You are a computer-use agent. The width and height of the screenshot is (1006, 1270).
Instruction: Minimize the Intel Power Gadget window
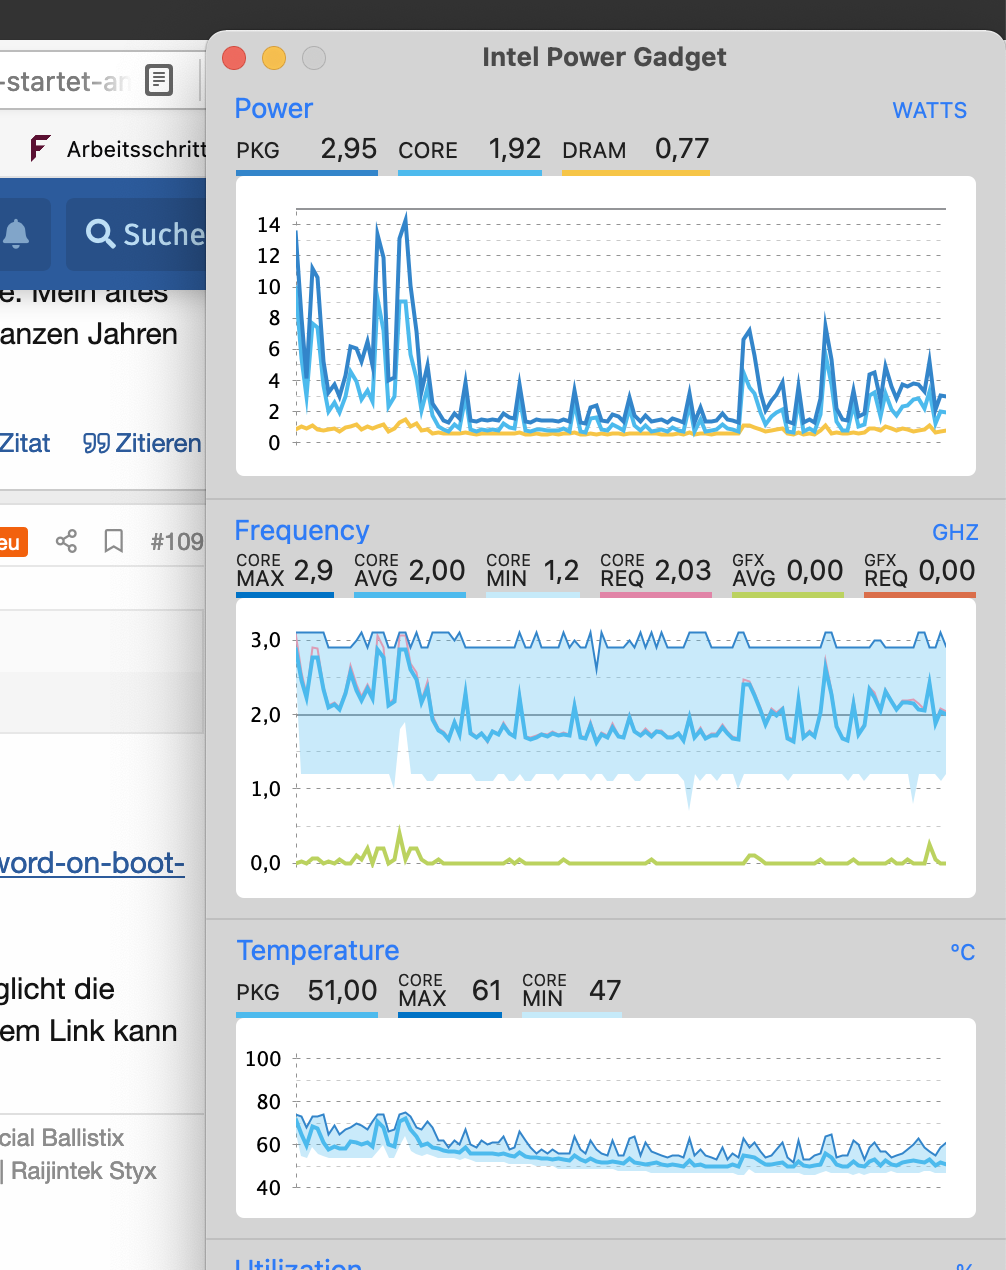coord(274,58)
